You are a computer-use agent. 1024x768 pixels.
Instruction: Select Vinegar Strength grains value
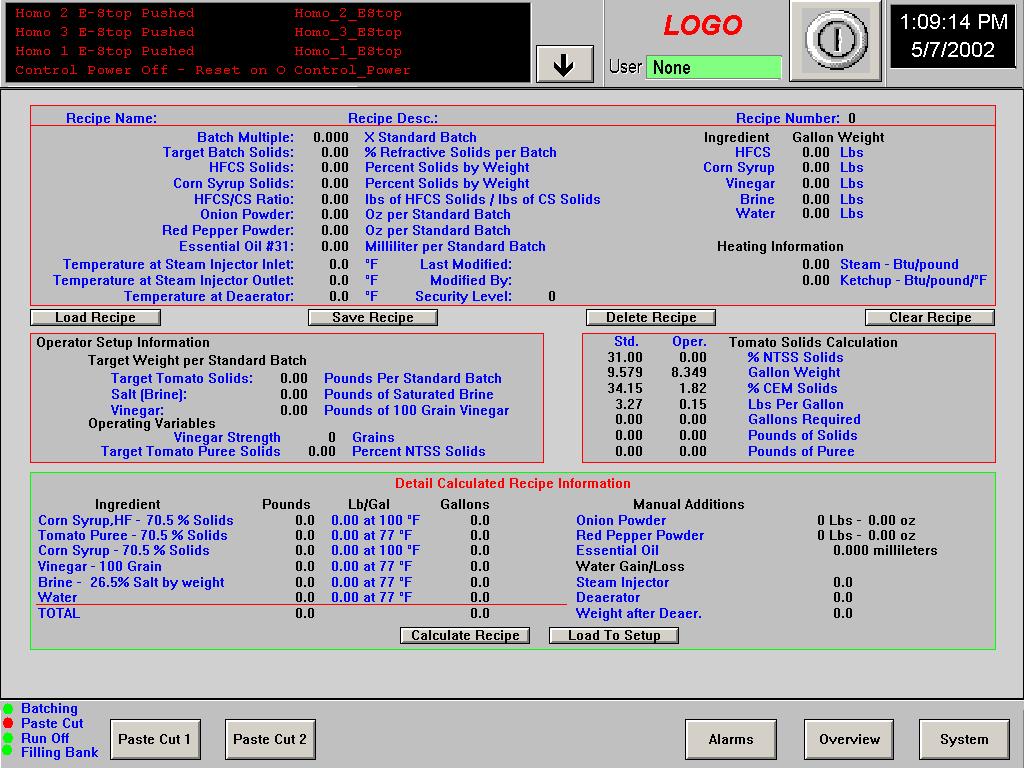point(332,438)
